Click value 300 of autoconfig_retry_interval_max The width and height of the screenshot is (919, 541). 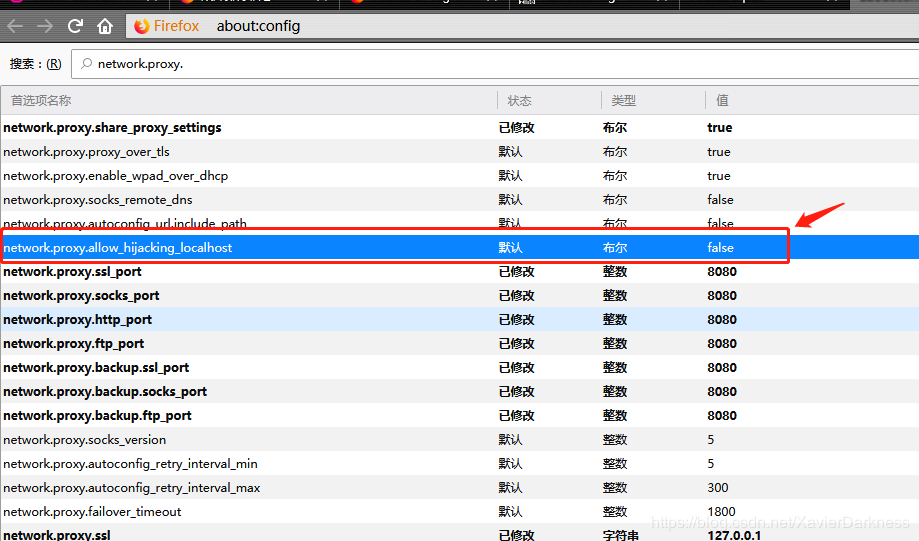tap(718, 488)
